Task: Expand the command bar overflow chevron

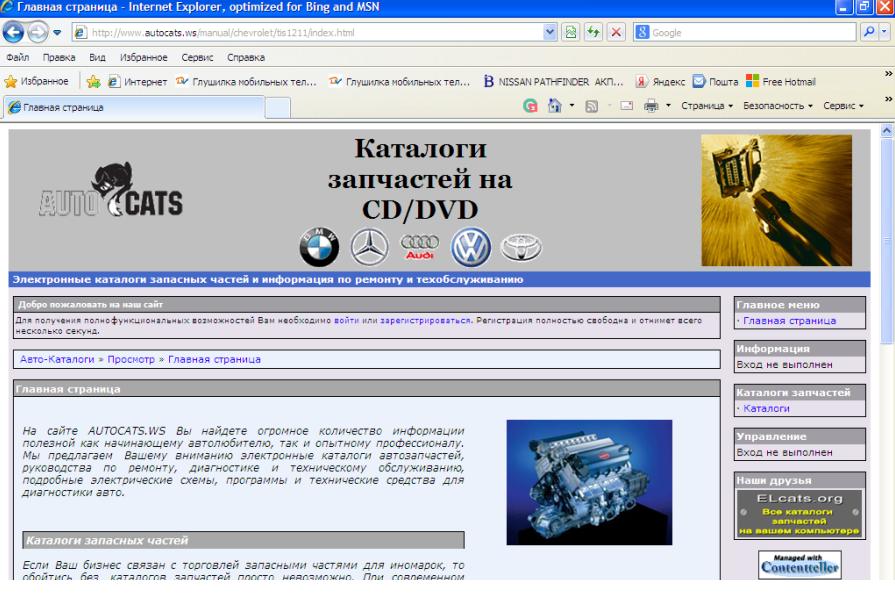Action: pyautogui.click(x=888, y=99)
